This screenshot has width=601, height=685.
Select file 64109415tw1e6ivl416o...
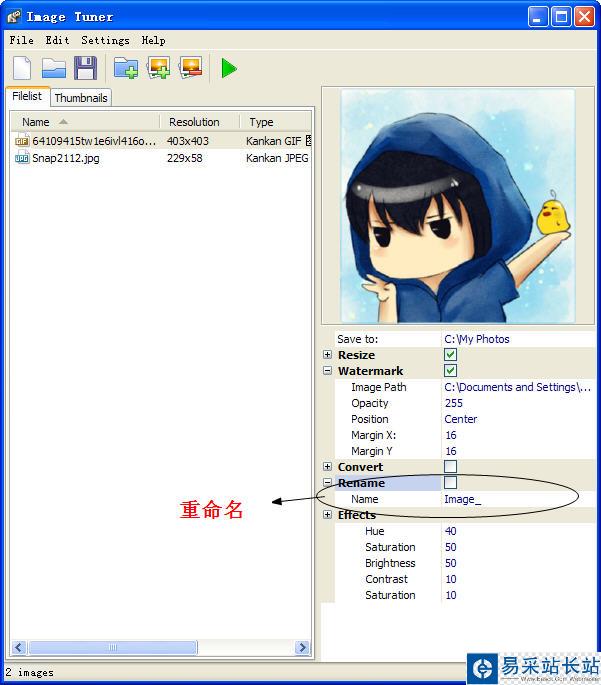[94, 141]
